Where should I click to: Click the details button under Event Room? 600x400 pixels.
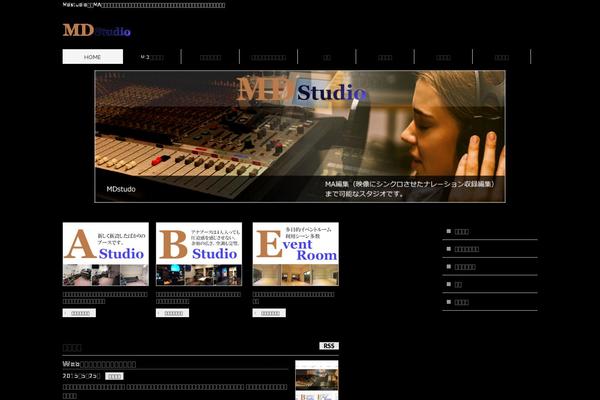[269, 313]
